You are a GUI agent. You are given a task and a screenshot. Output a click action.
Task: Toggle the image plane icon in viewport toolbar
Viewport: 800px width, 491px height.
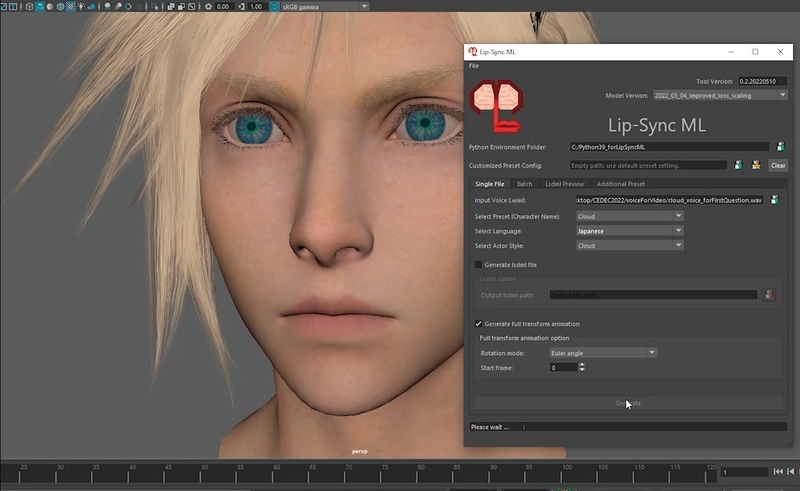3,7
